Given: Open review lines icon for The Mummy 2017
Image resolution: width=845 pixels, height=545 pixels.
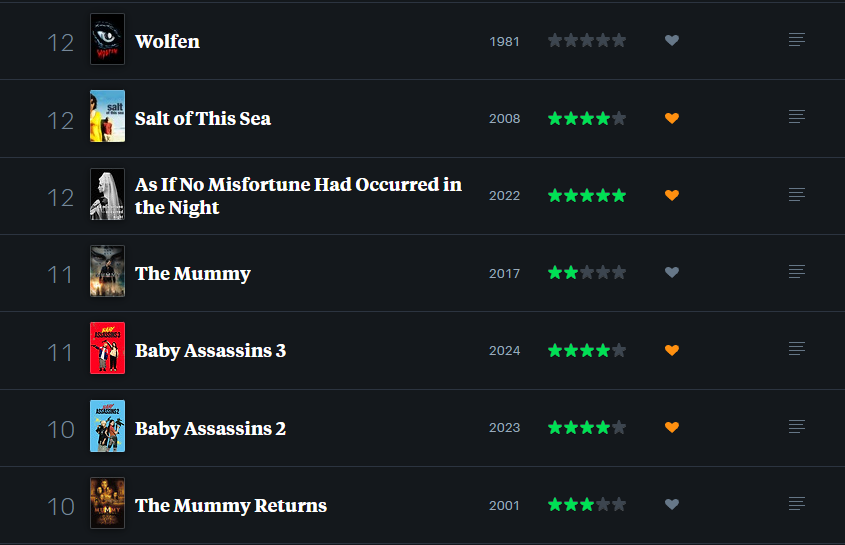Looking at the screenshot, I should [x=796, y=272].
